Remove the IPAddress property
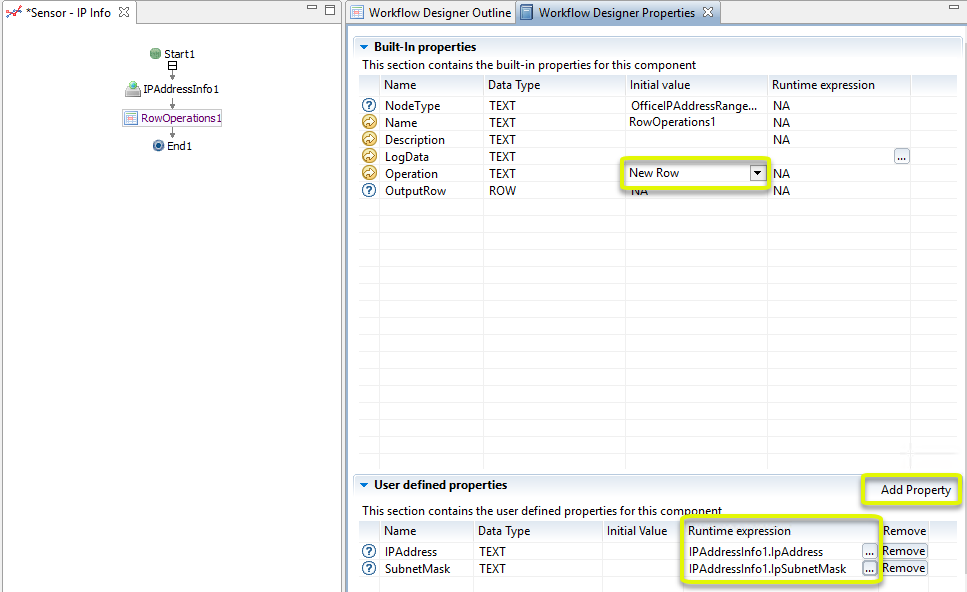The width and height of the screenshot is (967, 592). coord(903,551)
